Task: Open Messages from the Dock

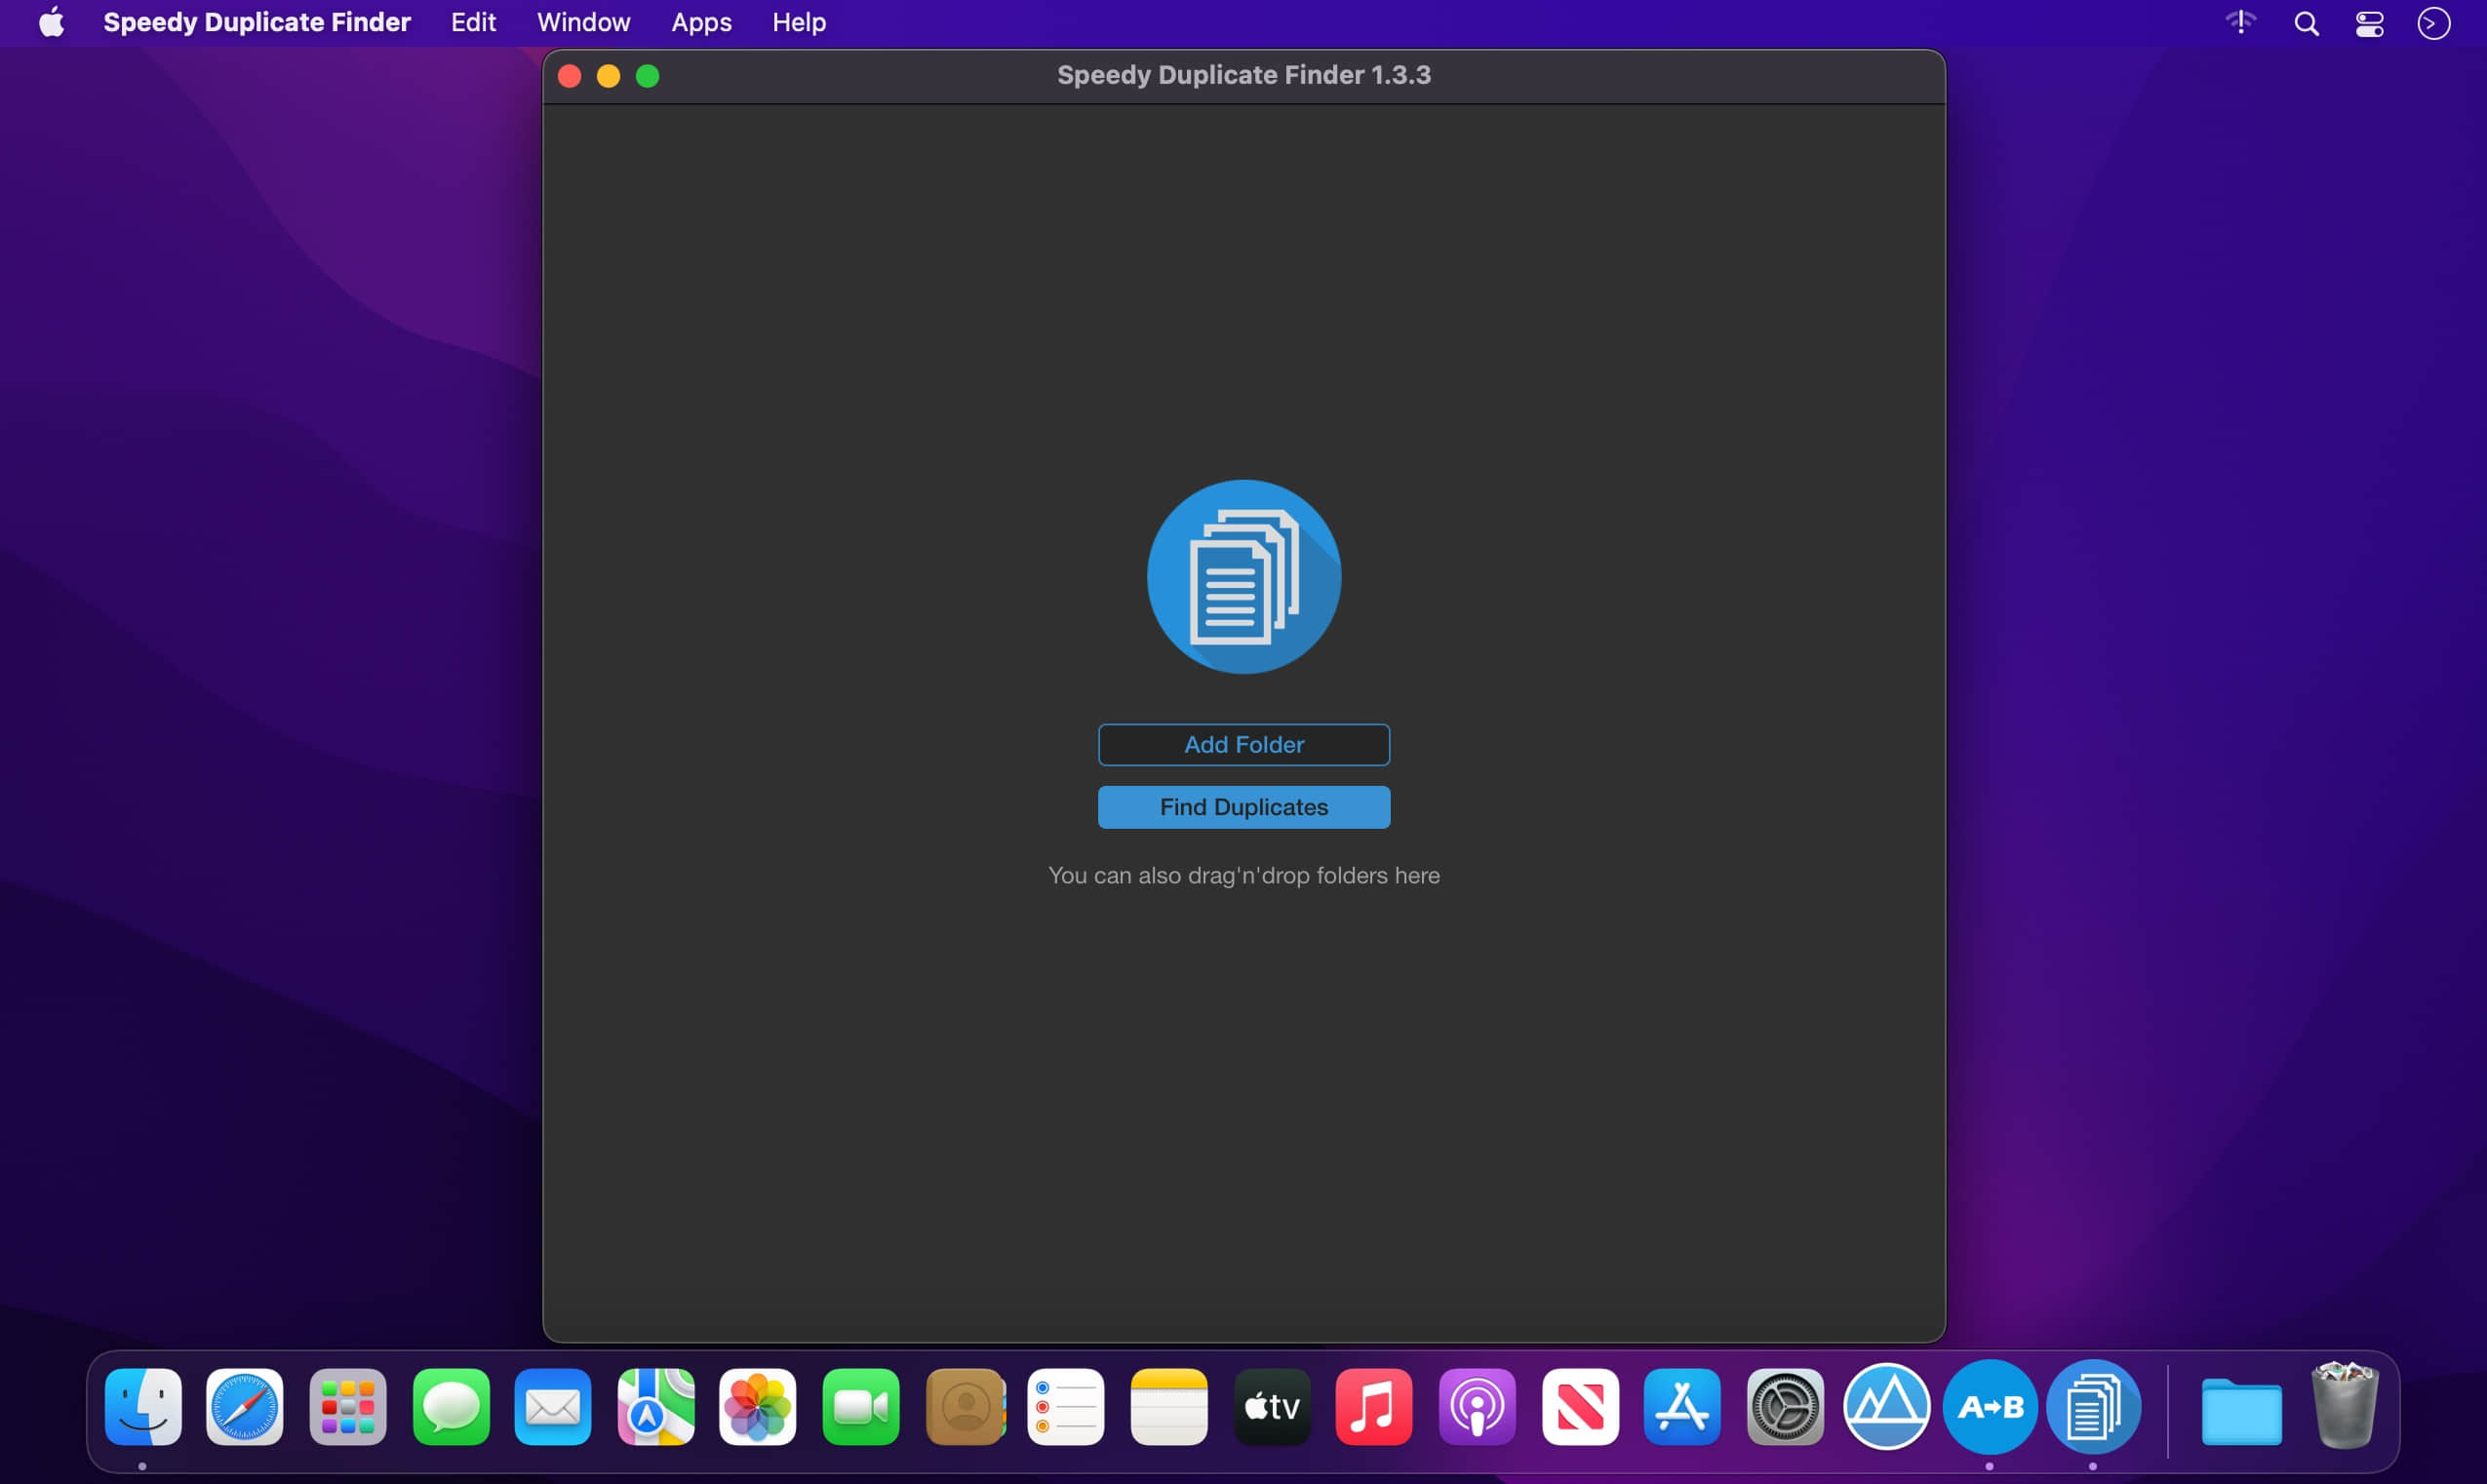Action: pos(451,1407)
